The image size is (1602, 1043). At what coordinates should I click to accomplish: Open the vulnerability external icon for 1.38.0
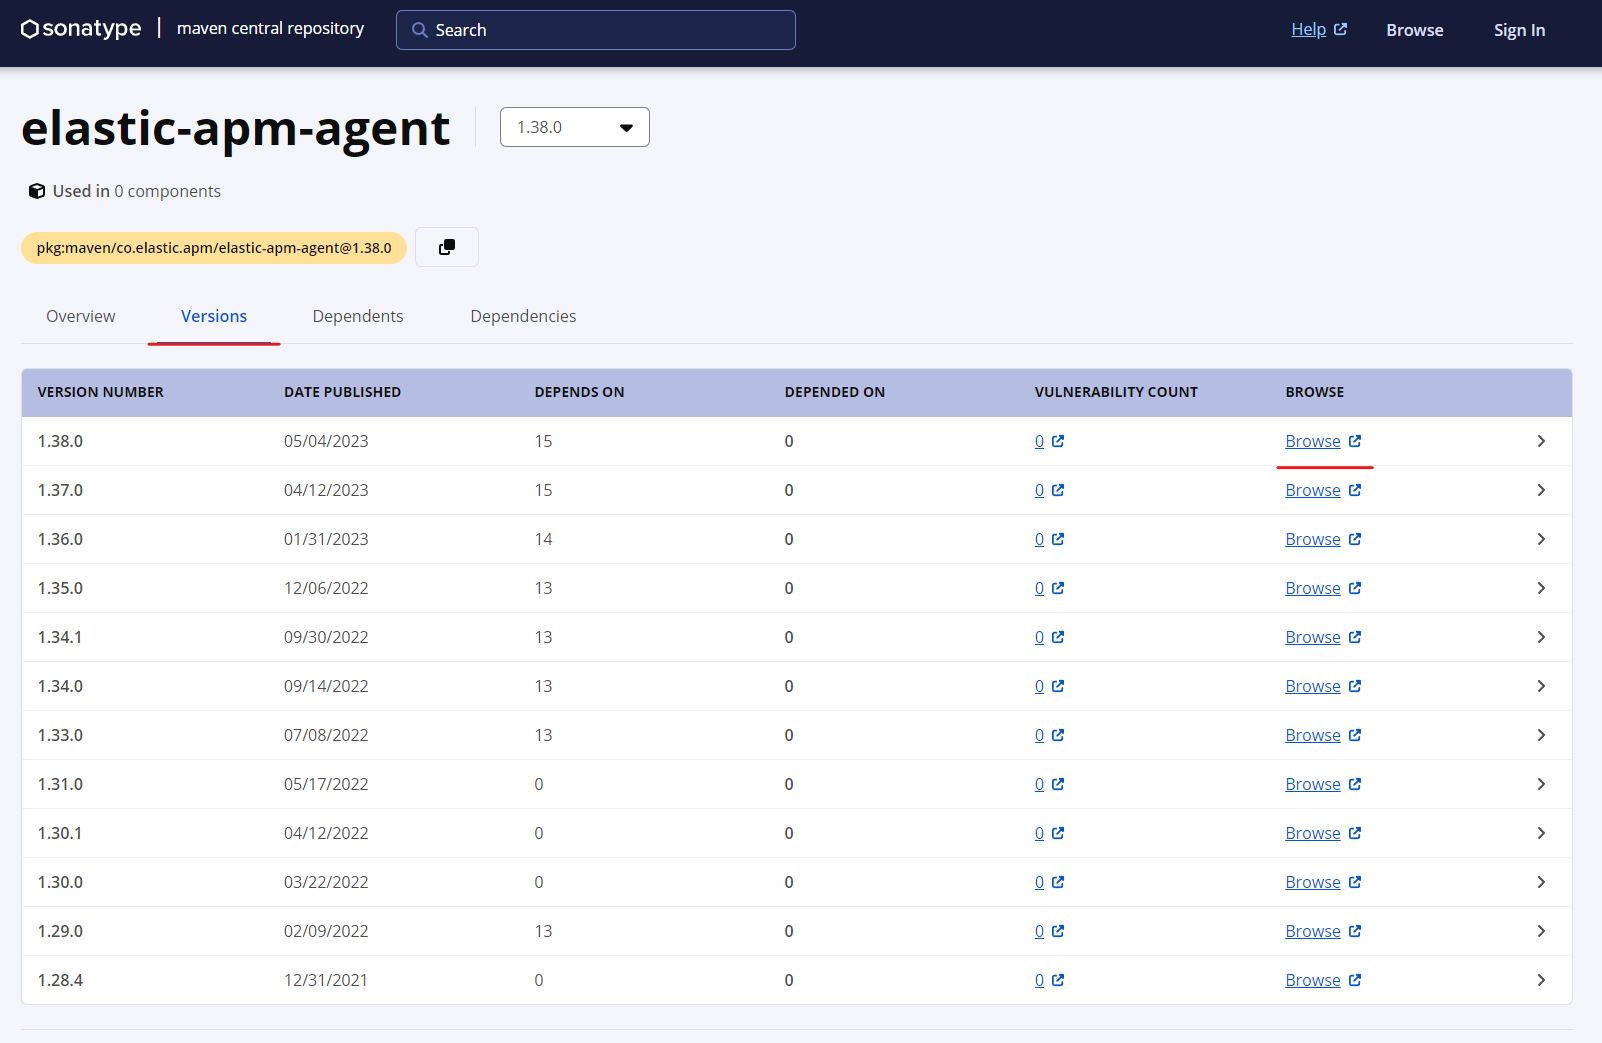pyautogui.click(x=1058, y=441)
